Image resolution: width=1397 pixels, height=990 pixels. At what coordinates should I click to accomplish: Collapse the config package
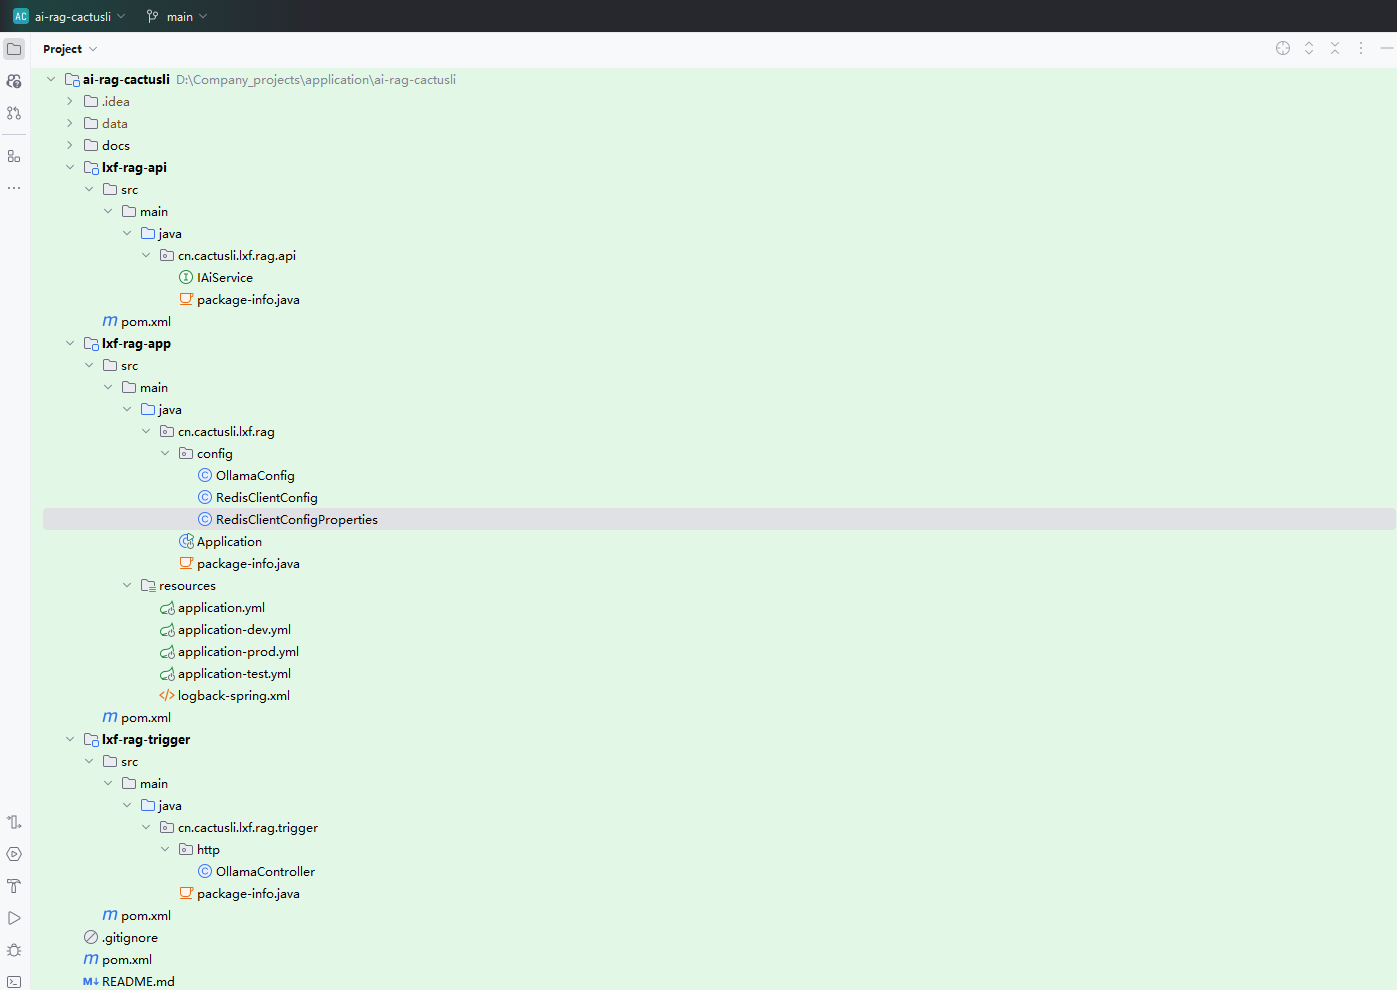click(165, 453)
